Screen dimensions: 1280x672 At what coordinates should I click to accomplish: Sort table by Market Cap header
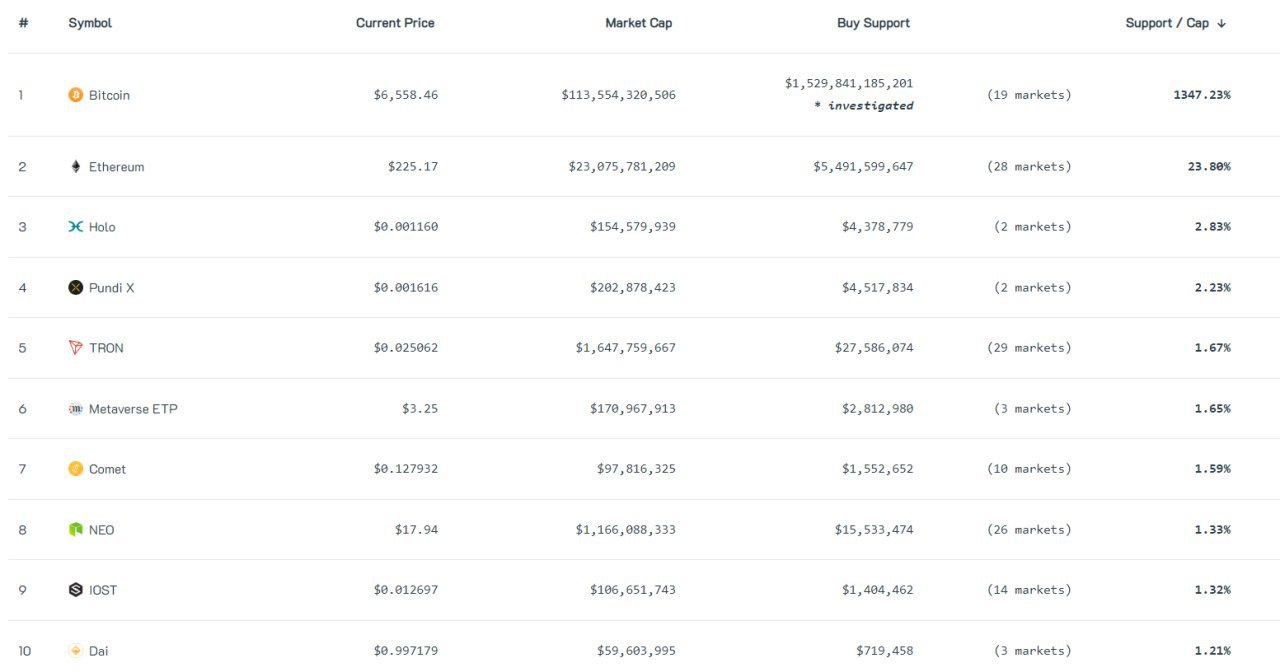click(638, 23)
